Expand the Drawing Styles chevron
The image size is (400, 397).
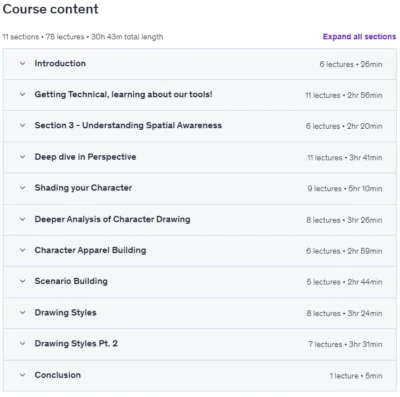point(22,312)
